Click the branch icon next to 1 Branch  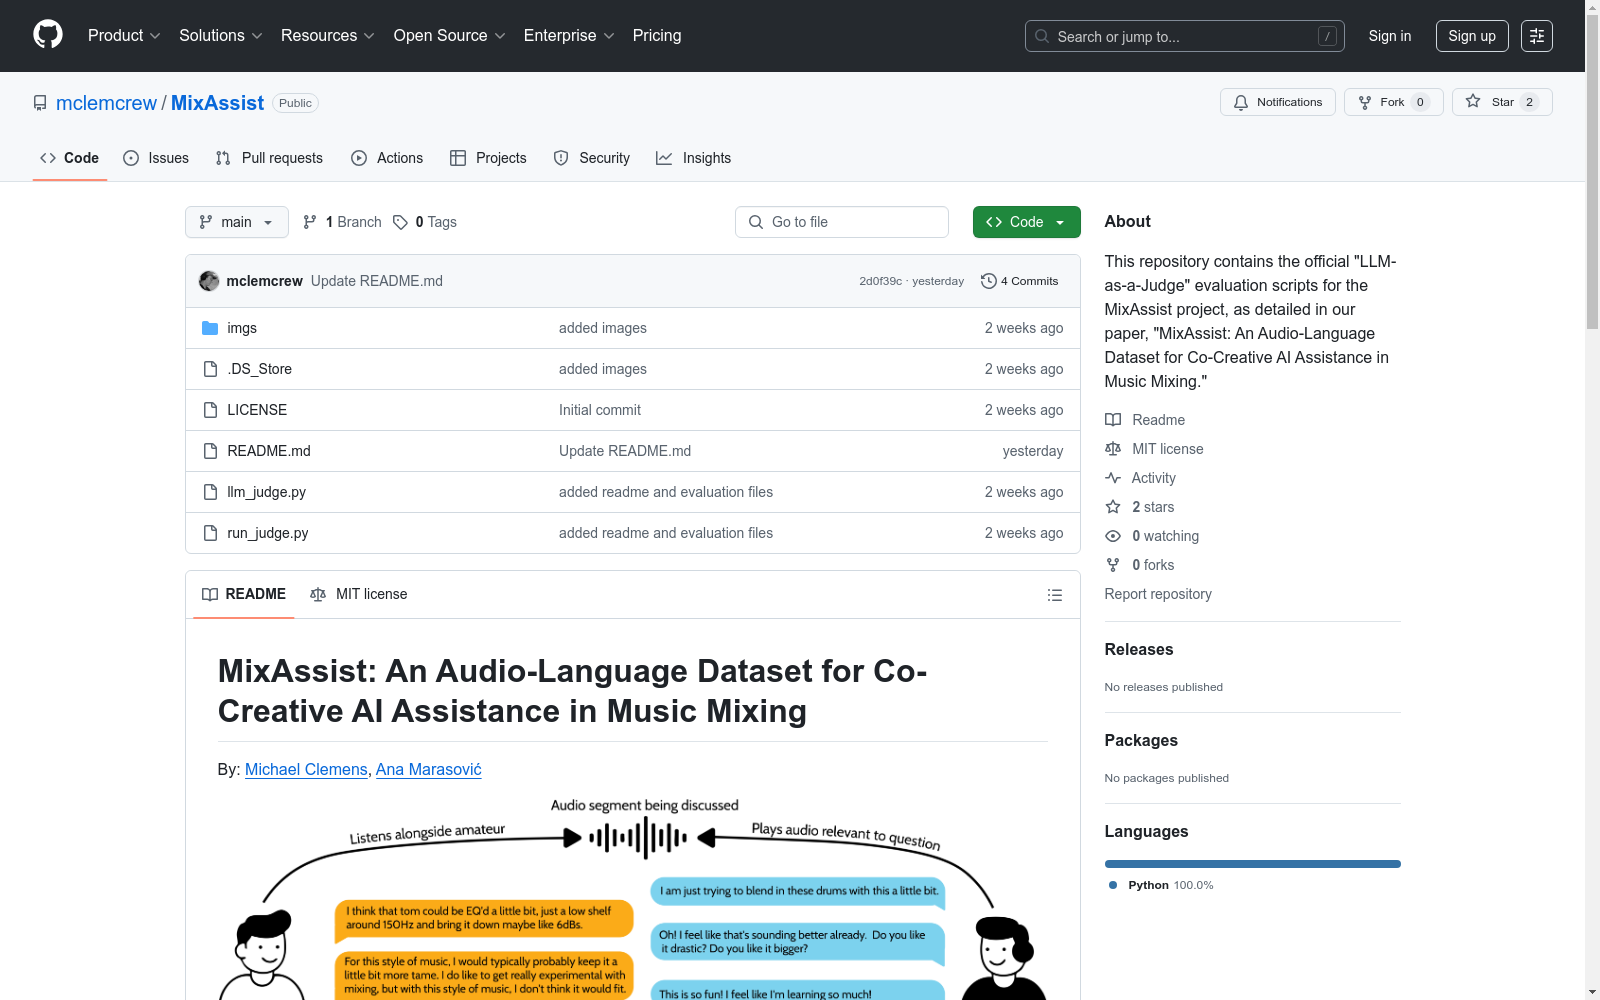[x=310, y=222]
